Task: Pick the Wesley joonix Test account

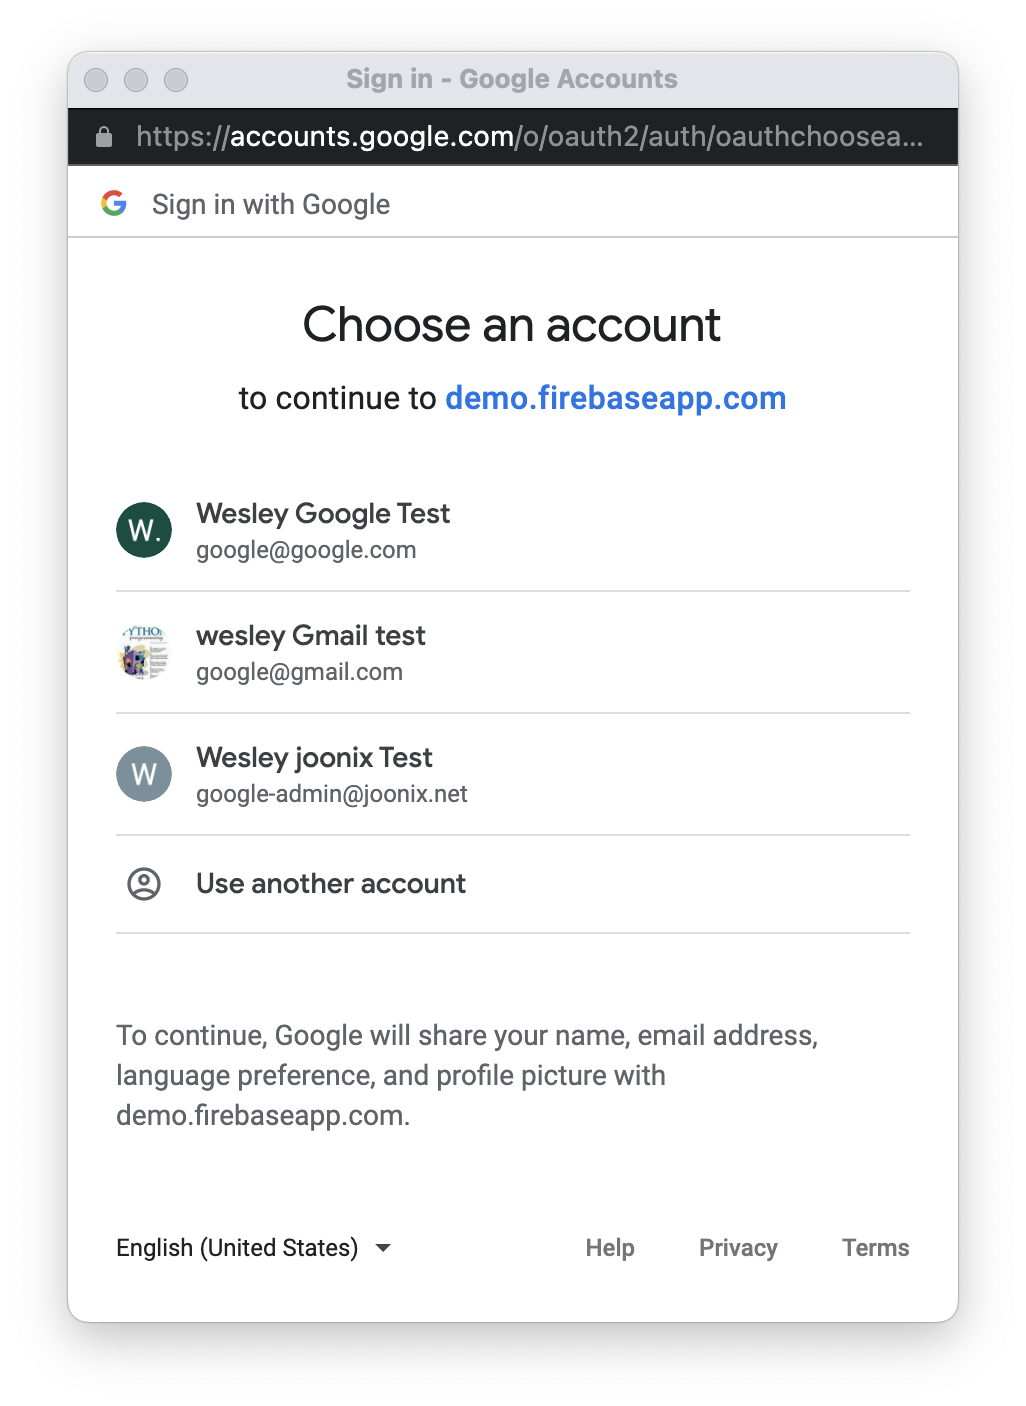Action: [x=314, y=758]
